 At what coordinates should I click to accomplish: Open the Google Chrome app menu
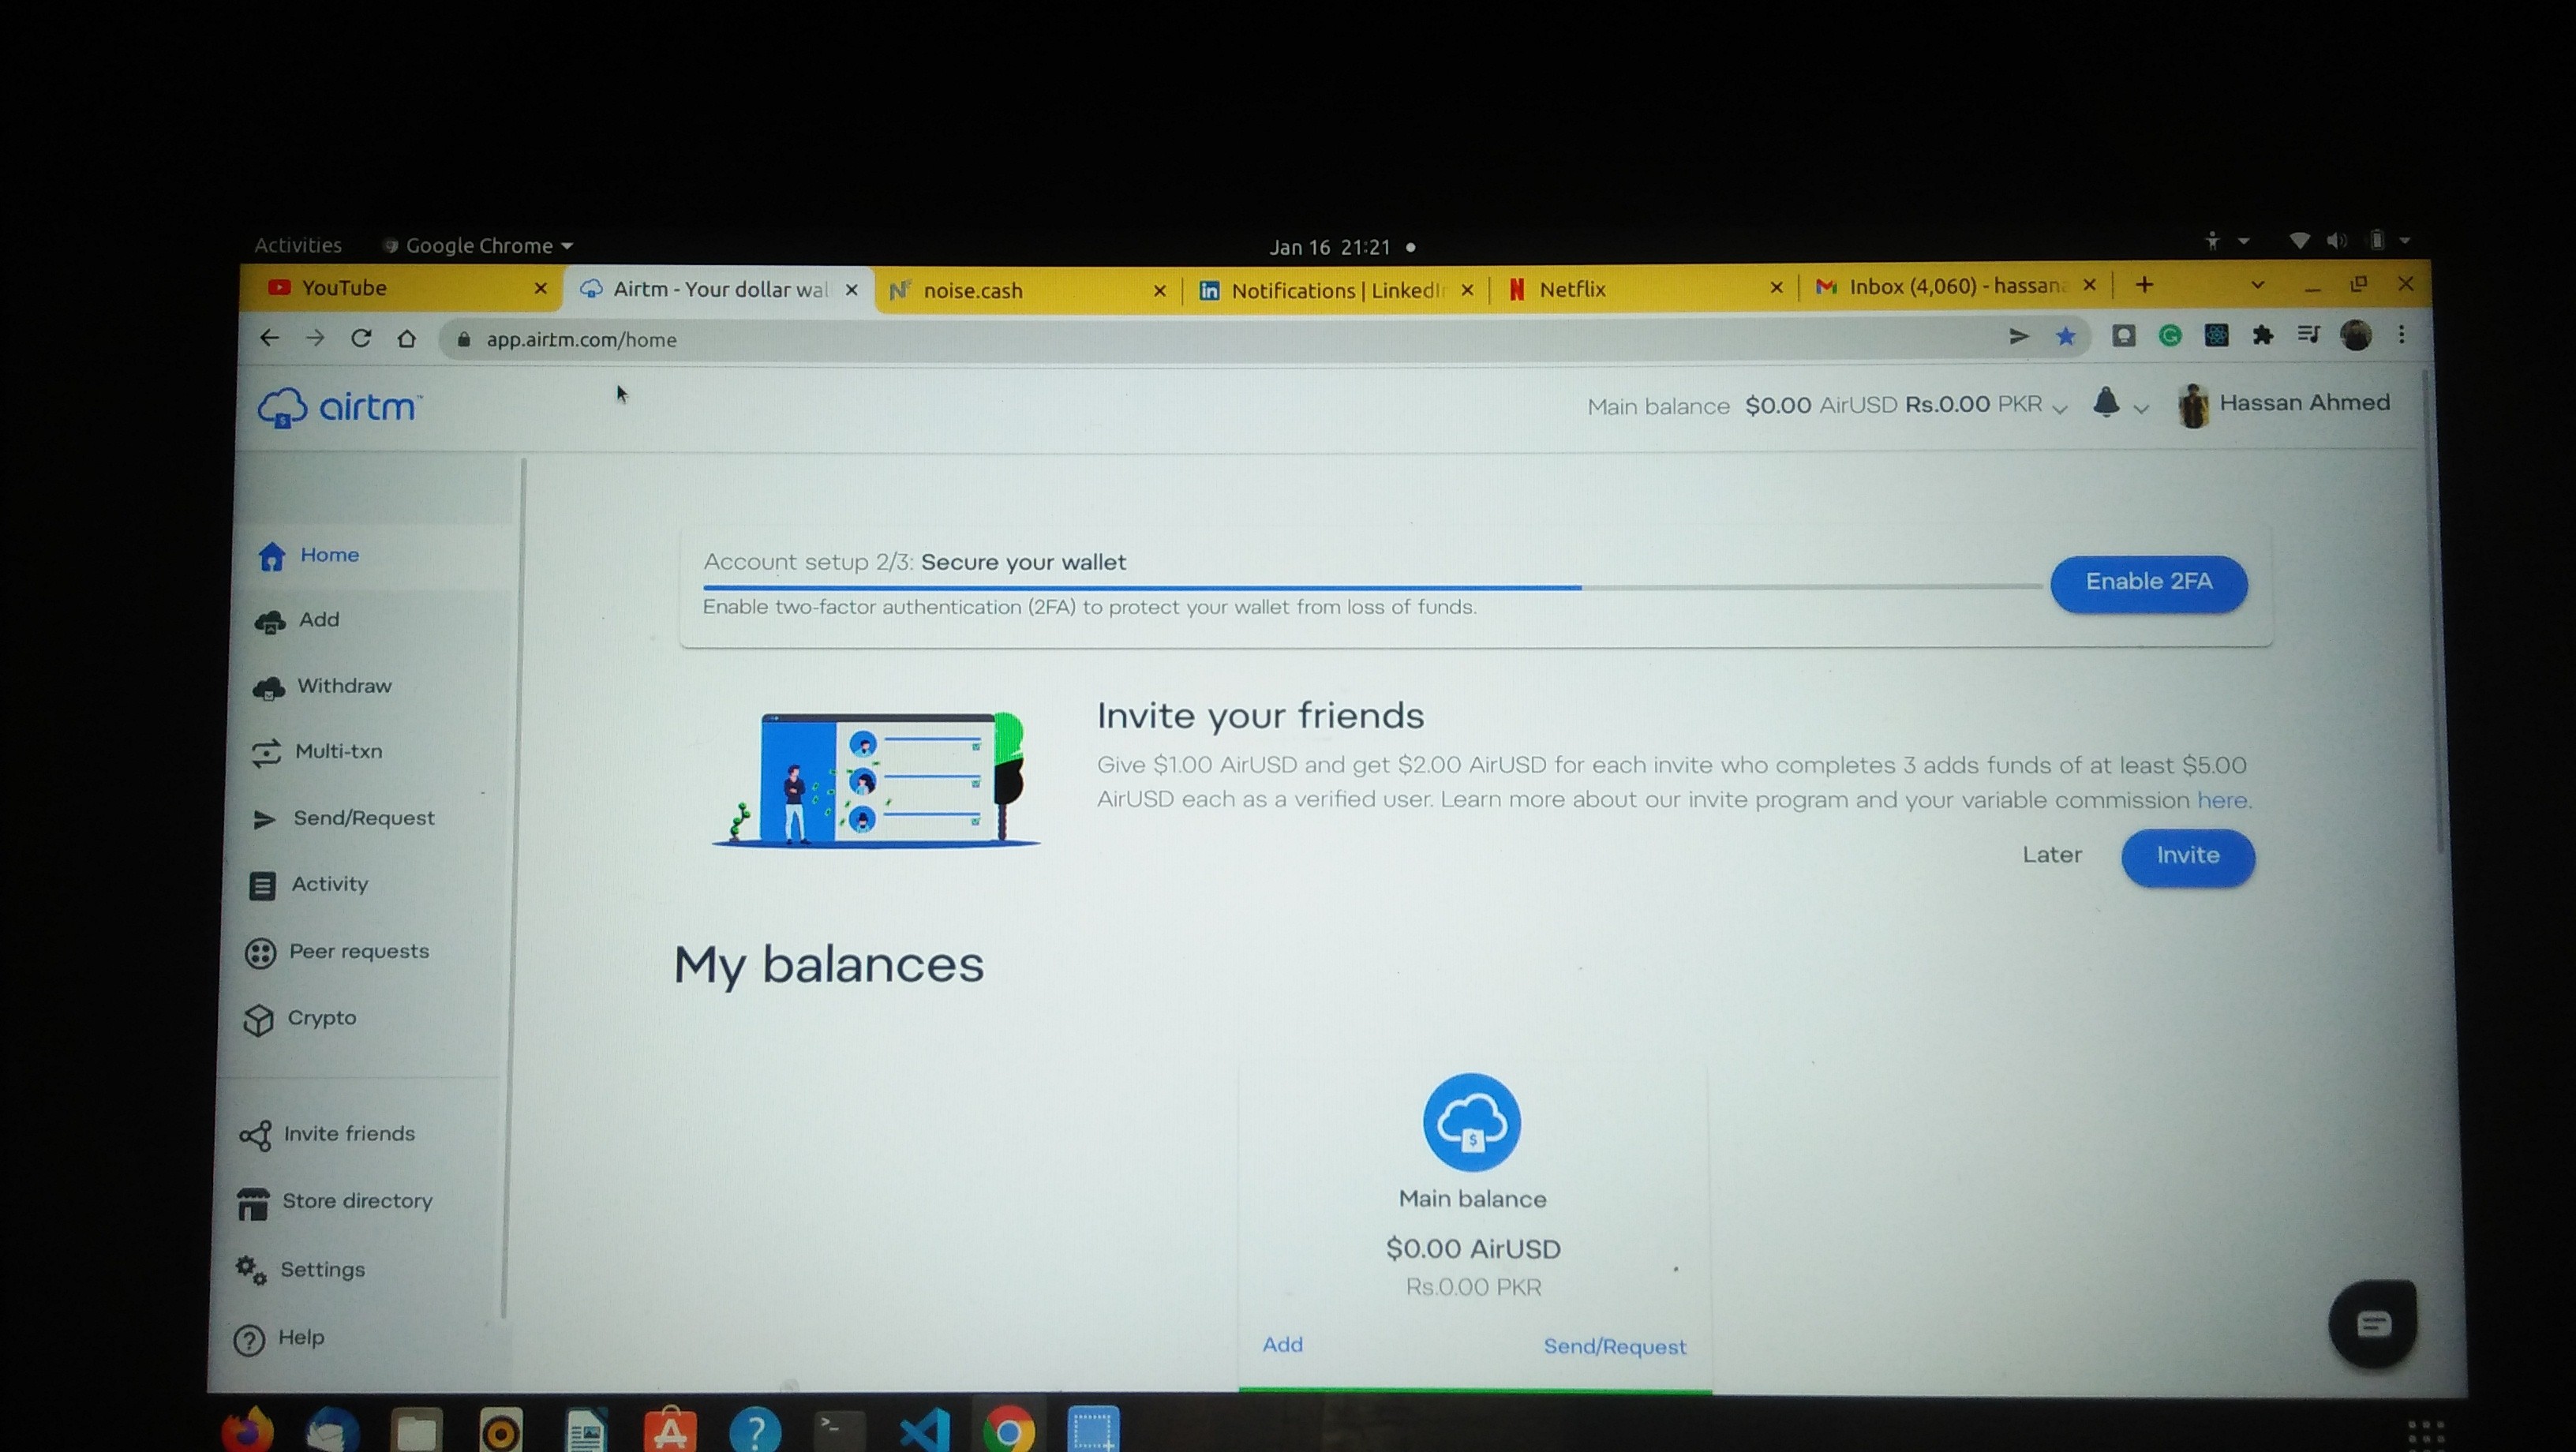[x=478, y=246]
